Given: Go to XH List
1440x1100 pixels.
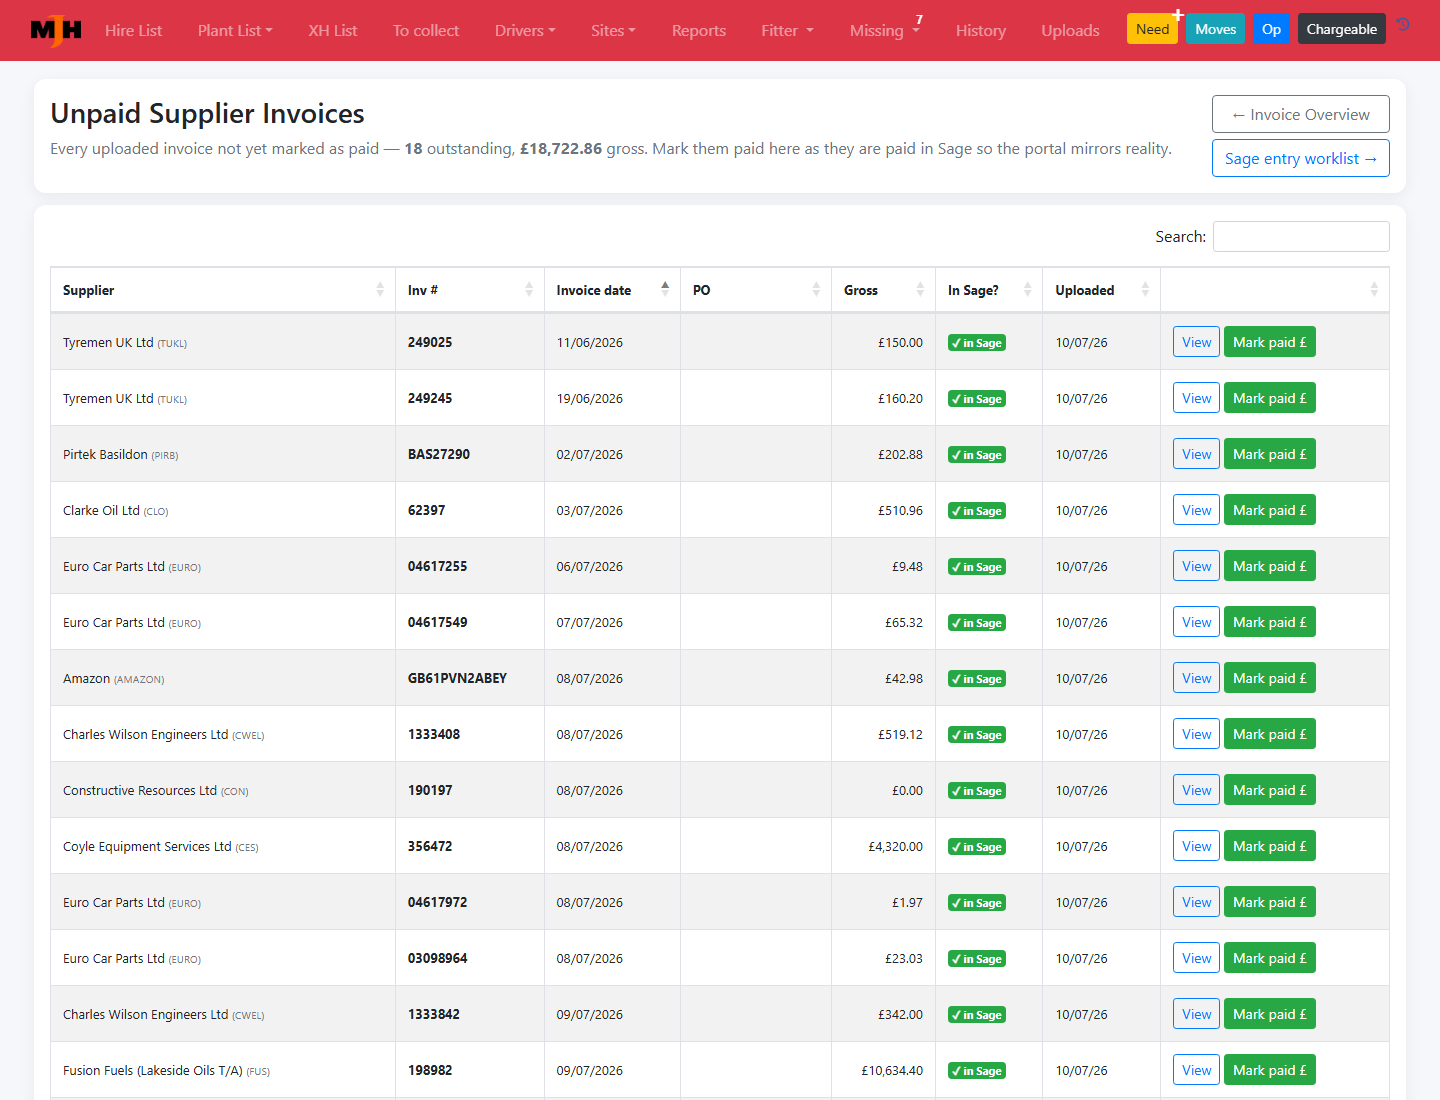Looking at the screenshot, I should (x=333, y=31).
